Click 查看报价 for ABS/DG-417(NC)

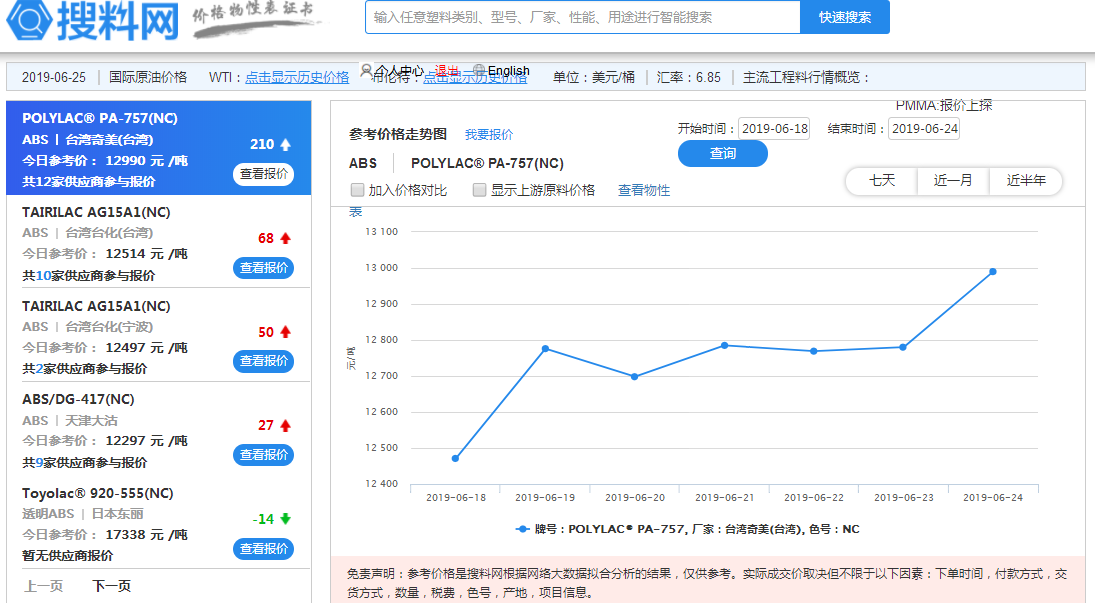263,455
